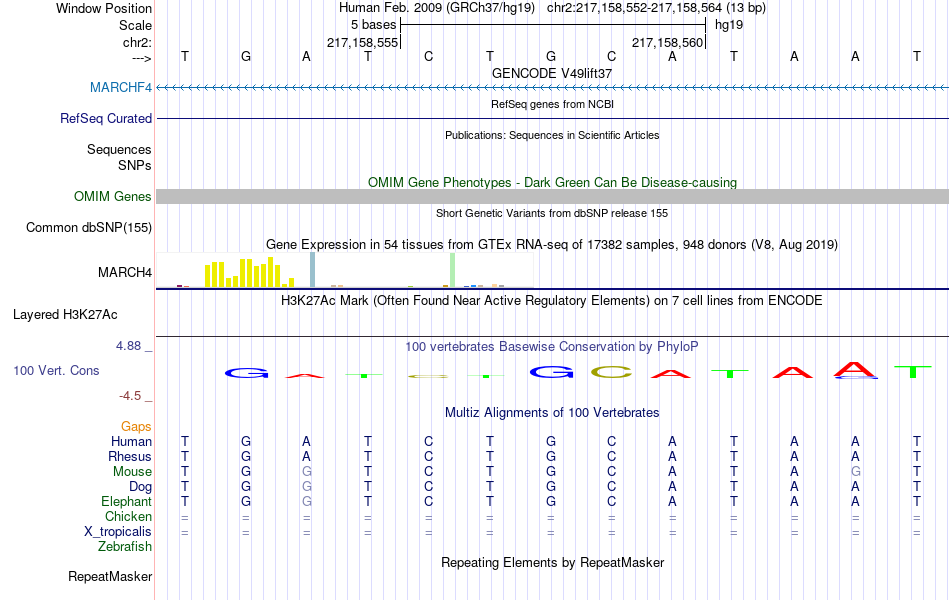Select the SNPs label under Sequences
Viewport: 950px width, 600px height.
[x=135, y=165]
